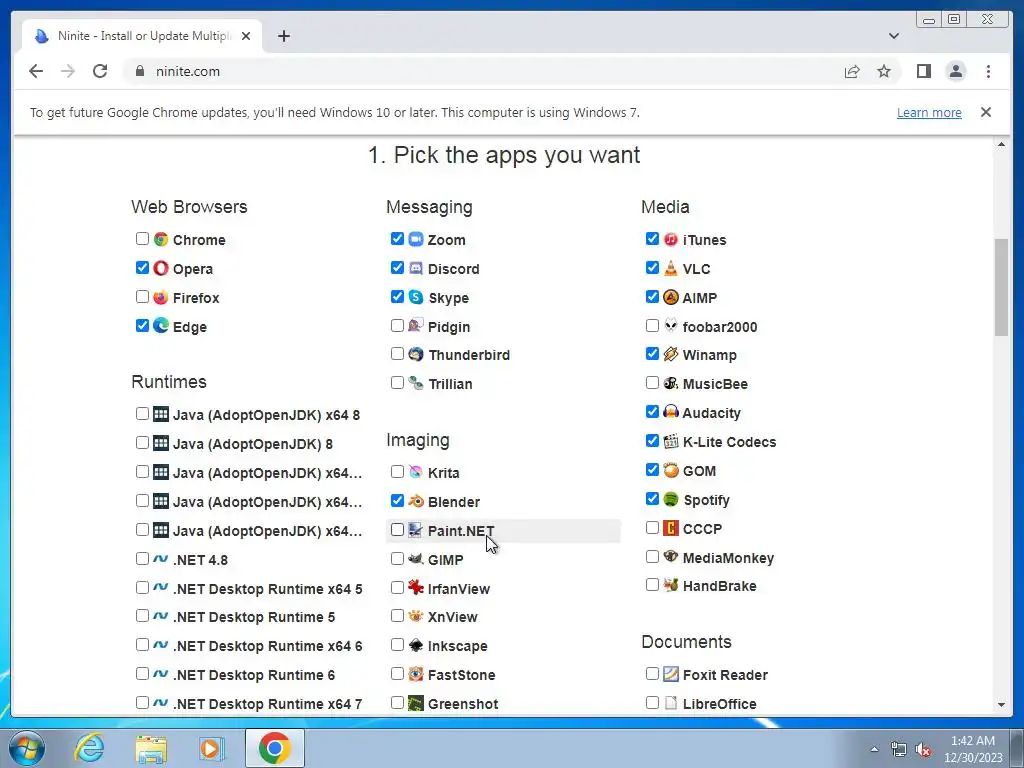This screenshot has height=768, width=1024.
Task: Check the Java (AdoptOpenJDK) x64 8 checkbox
Action: [142, 413]
